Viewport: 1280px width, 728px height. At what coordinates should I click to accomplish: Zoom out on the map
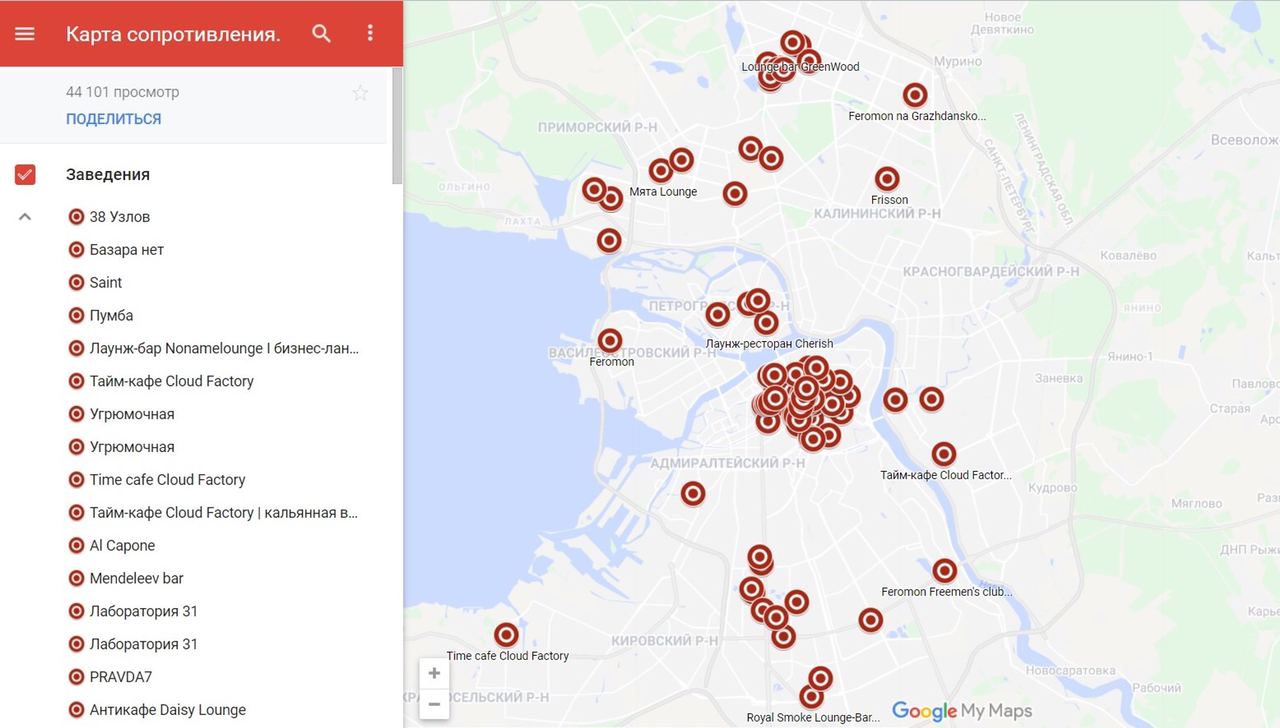[x=434, y=704]
